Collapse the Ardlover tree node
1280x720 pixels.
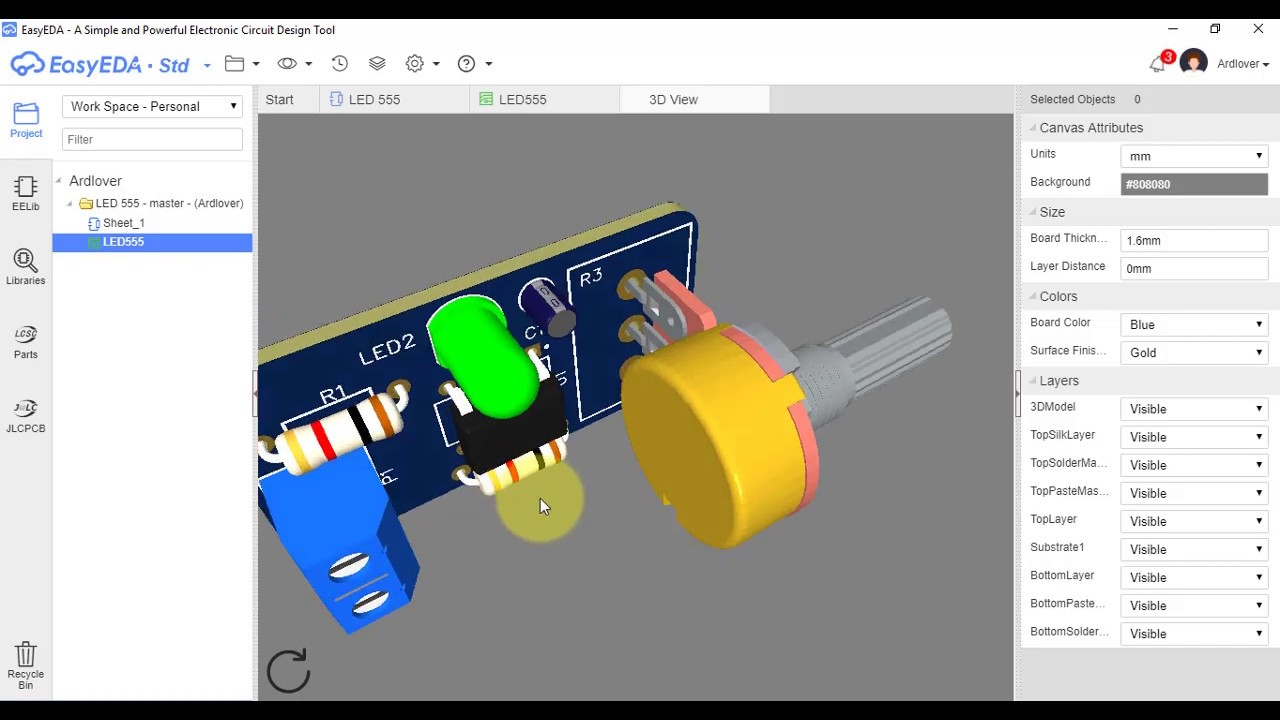[59, 181]
